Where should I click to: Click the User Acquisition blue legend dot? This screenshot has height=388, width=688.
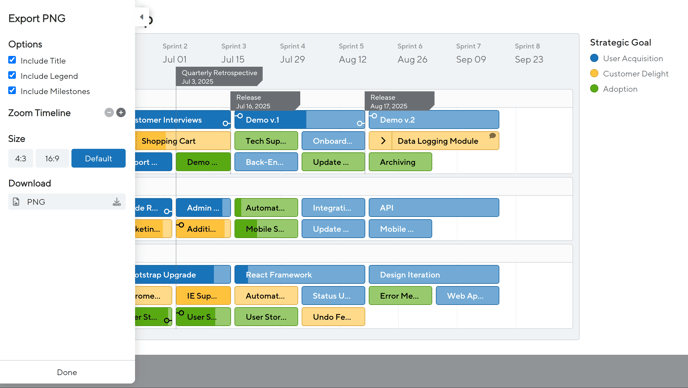click(x=594, y=58)
